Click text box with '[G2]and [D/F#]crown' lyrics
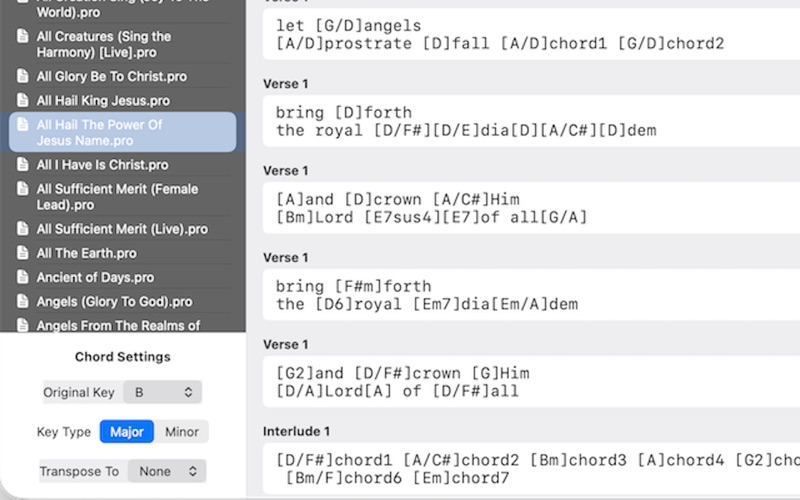 (x=531, y=382)
